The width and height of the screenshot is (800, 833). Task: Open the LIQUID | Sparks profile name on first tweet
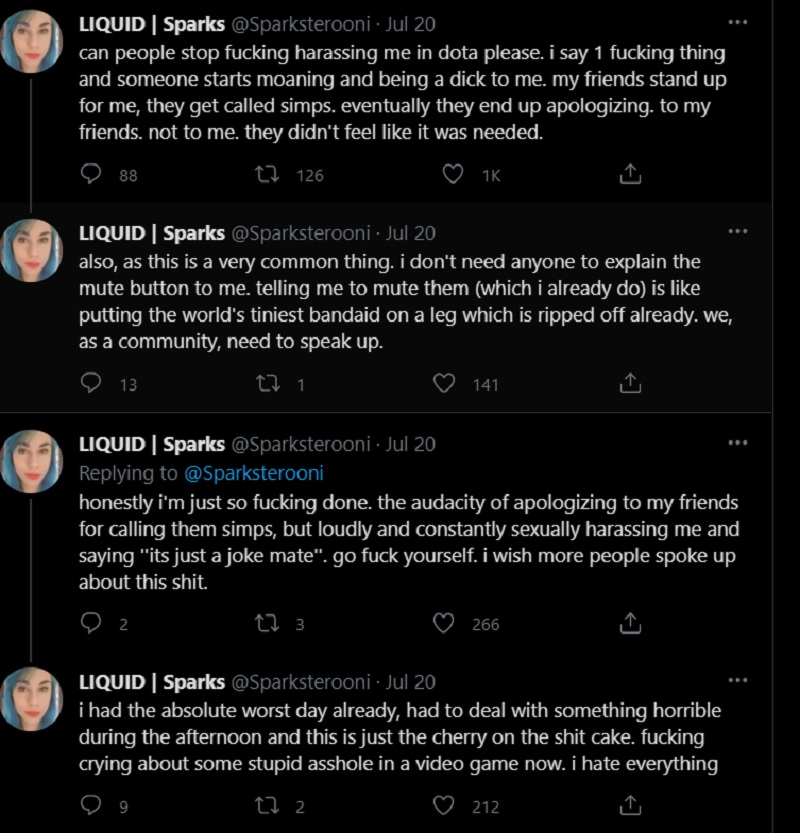coord(152,24)
